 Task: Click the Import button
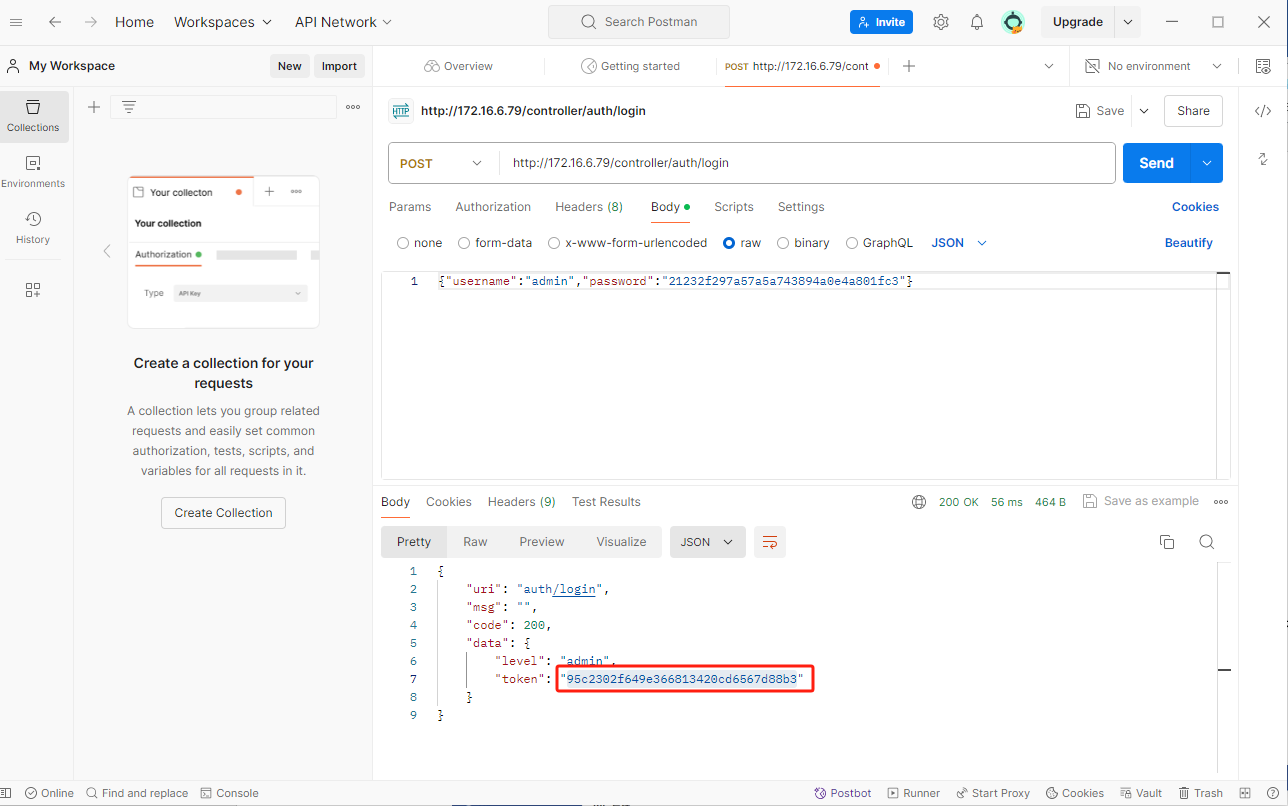(x=339, y=66)
